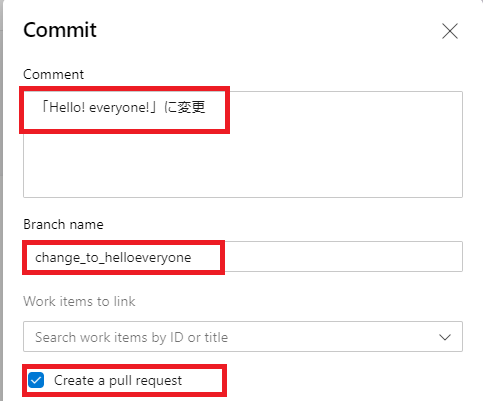Screen dimensions: 483x401
Task: Click the "Branch name" field label
Action: click(63, 224)
